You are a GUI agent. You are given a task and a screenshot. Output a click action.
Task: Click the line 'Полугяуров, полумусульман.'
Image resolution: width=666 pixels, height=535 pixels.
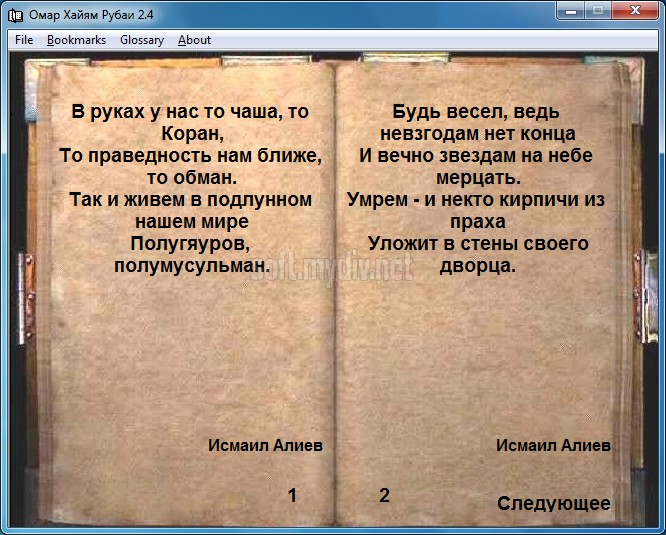pyautogui.click(x=192, y=255)
